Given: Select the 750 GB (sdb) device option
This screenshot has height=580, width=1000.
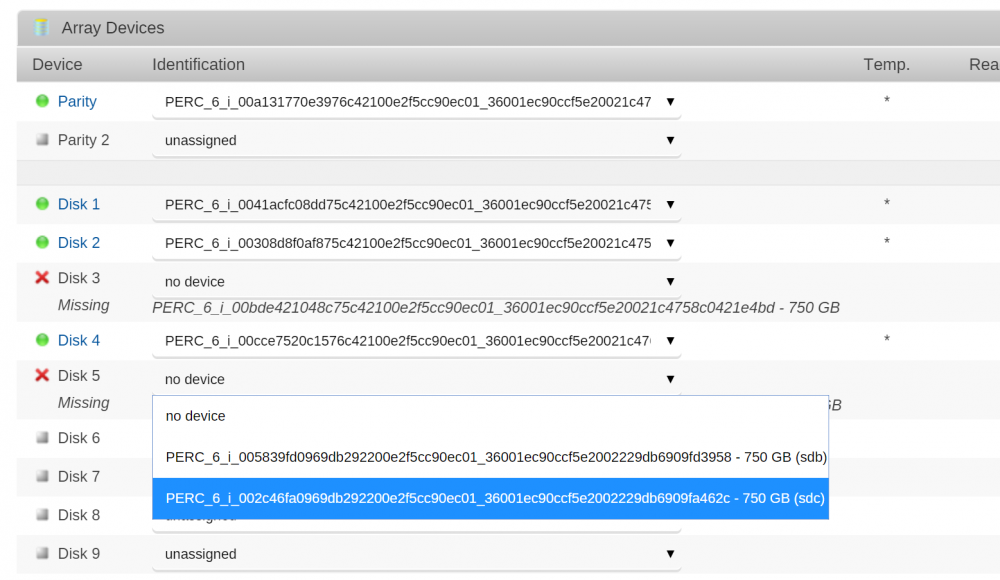Looking at the screenshot, I should point(490,457).
